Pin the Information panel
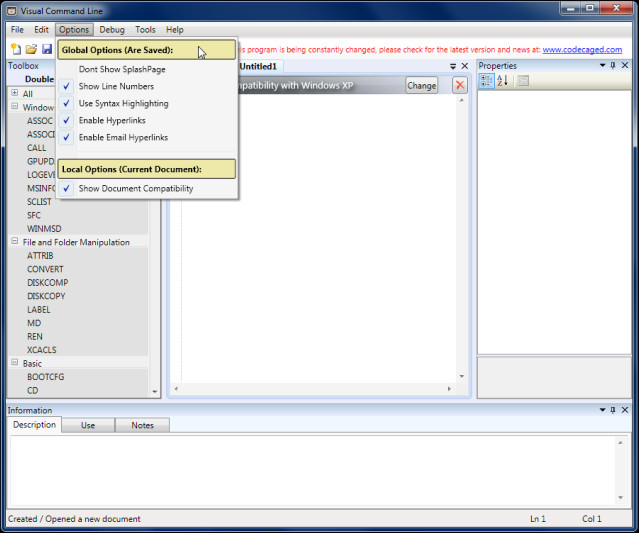The height and width of the screenshot is (533, 639). tap(613, 410)
